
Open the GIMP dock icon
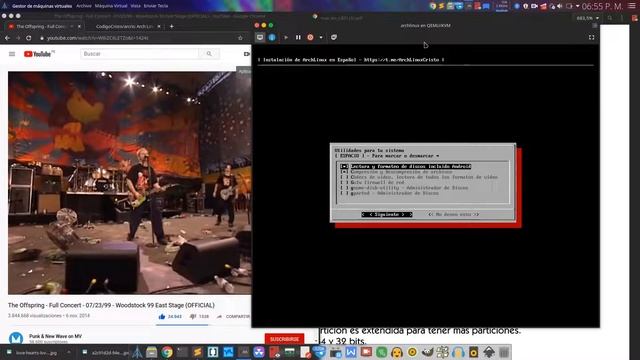(427, 352)
